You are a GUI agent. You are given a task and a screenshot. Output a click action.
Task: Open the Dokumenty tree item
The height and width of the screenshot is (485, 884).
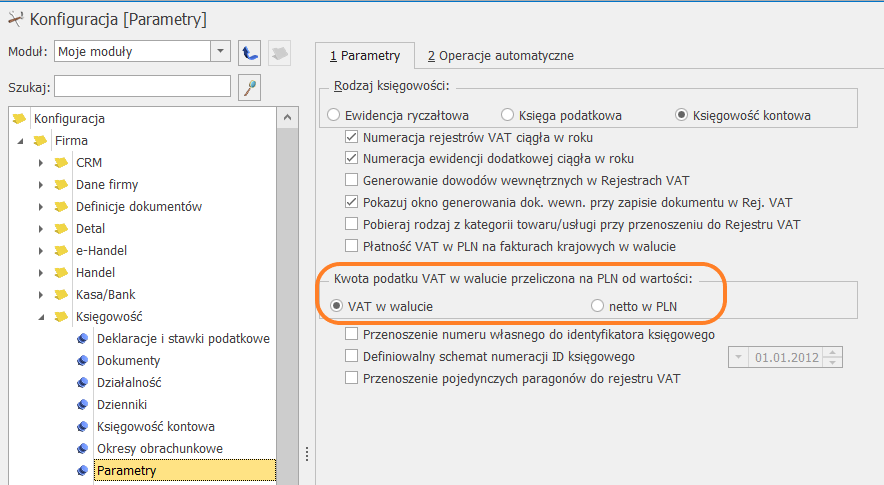129,360
